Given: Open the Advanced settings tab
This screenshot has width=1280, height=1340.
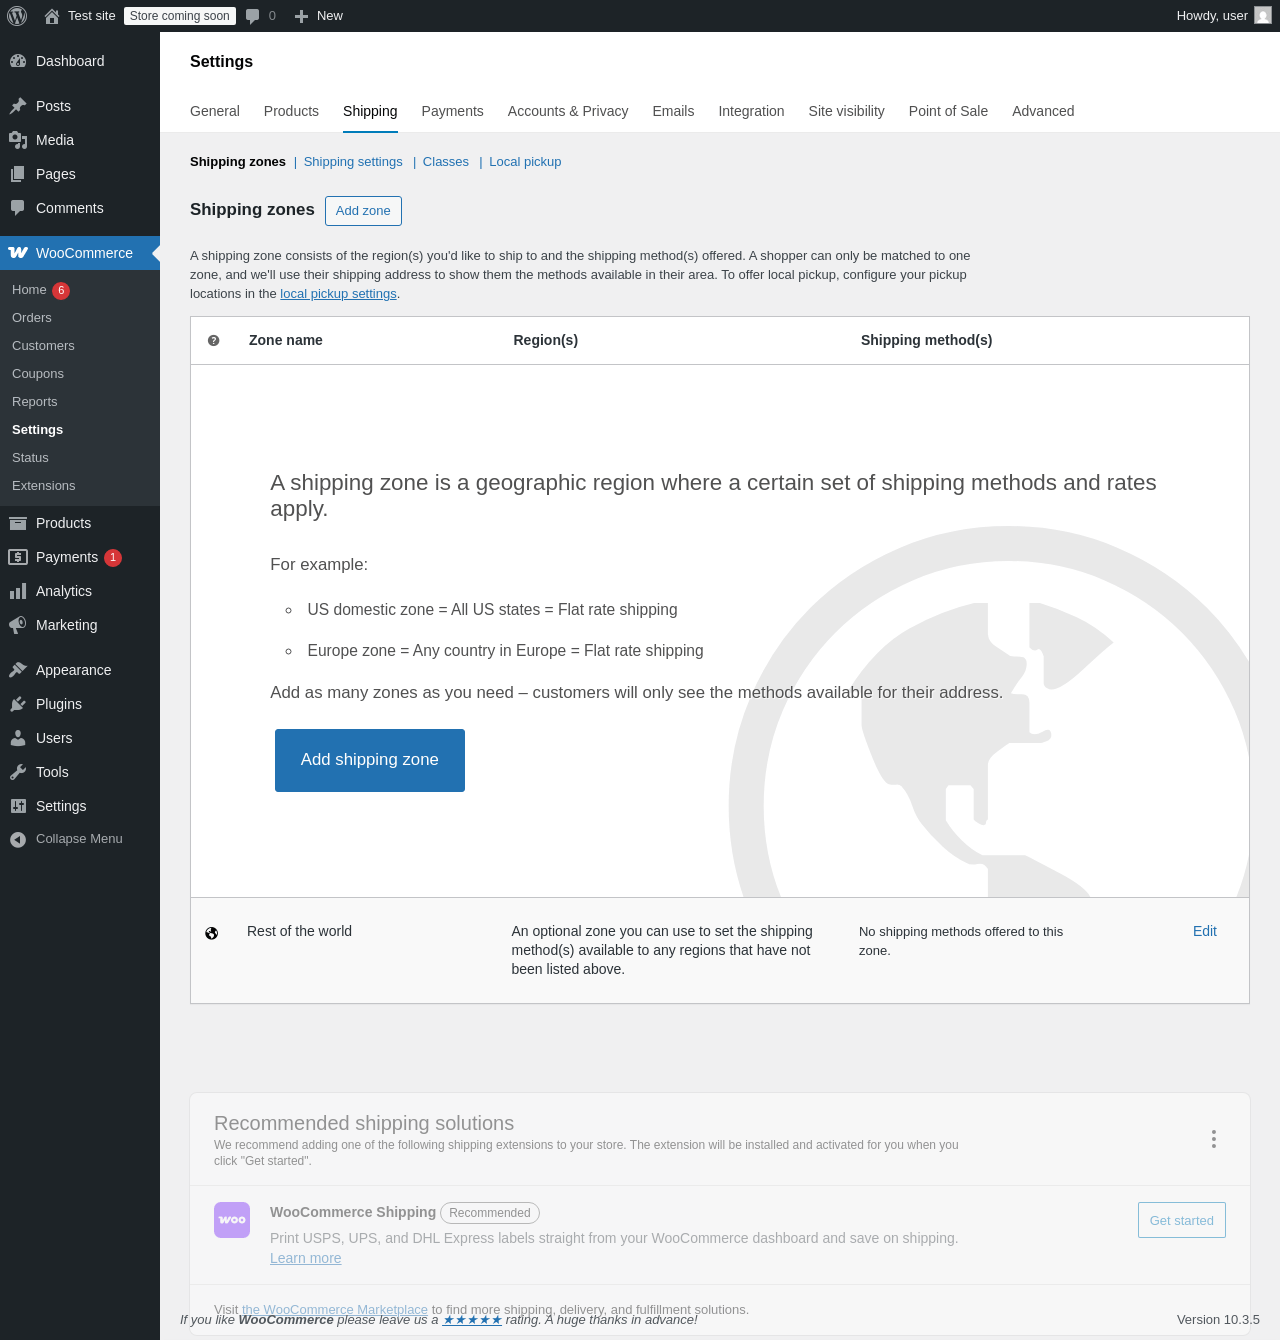Looking at the screenshot, I should [1043, 111].
